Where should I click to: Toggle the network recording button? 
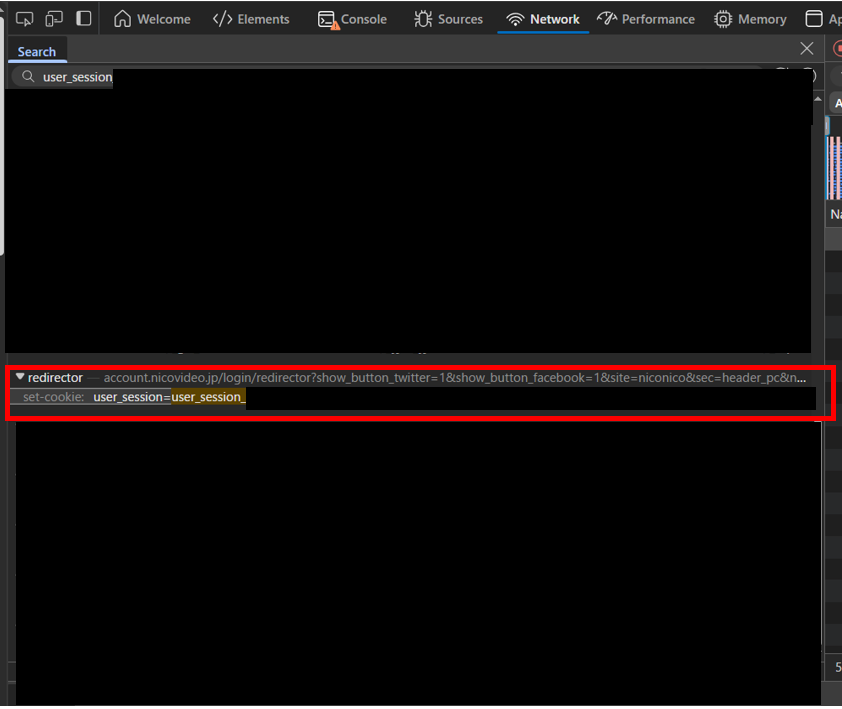[x=837, y=49]
